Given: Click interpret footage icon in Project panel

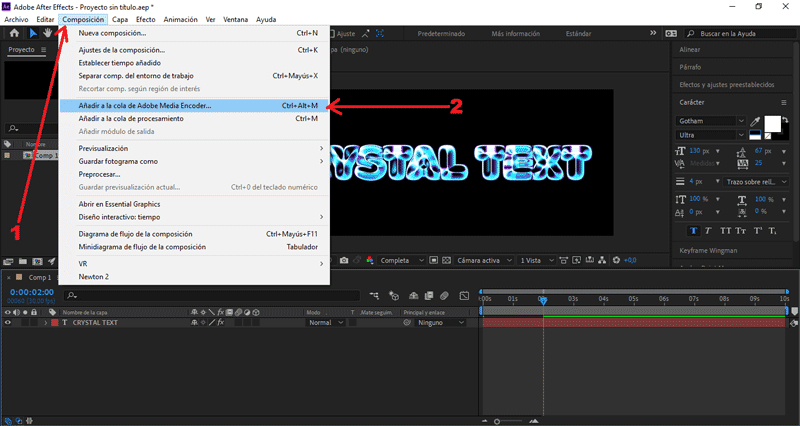Looking at the screenshot, I should tap(8, 261).
